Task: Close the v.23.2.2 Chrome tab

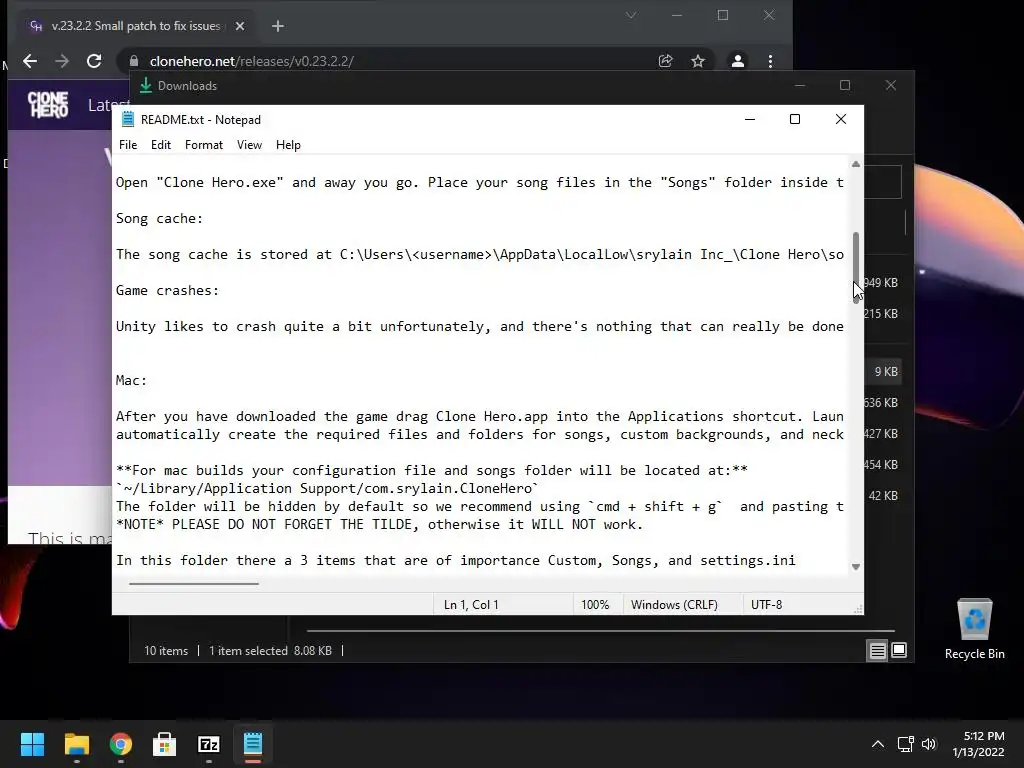Action: pos(240,26)
